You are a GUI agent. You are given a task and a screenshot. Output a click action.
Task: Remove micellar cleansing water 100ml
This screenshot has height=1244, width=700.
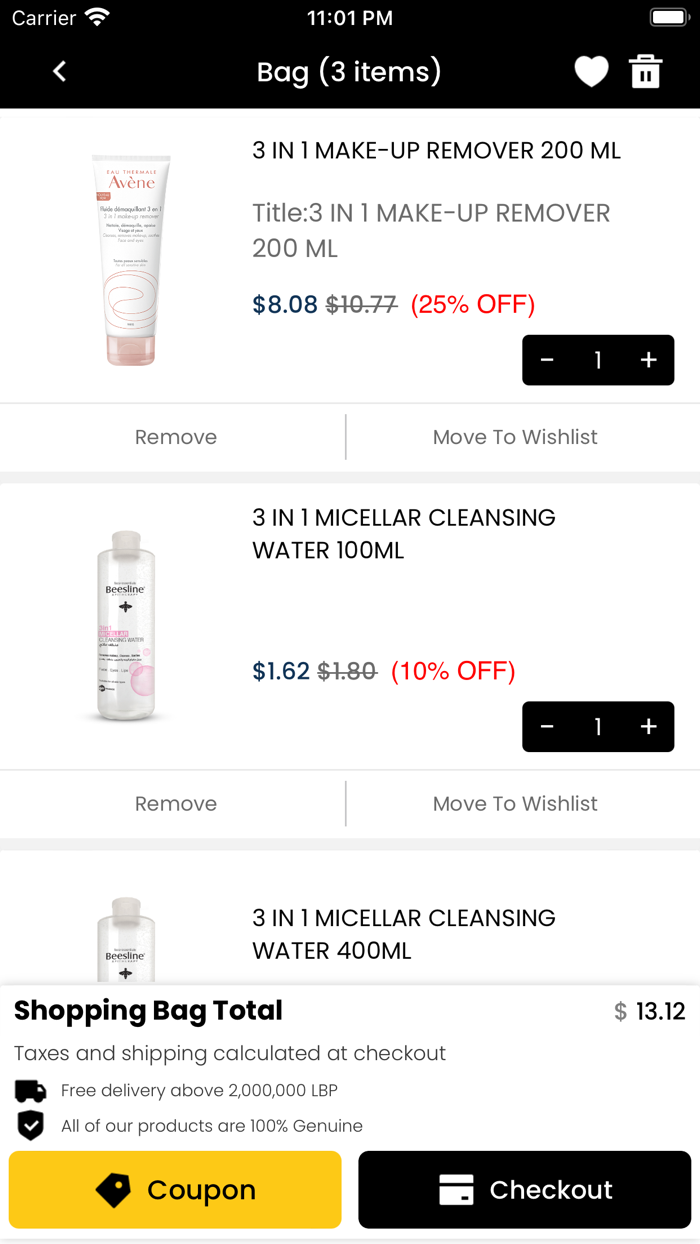click(176, 804)
